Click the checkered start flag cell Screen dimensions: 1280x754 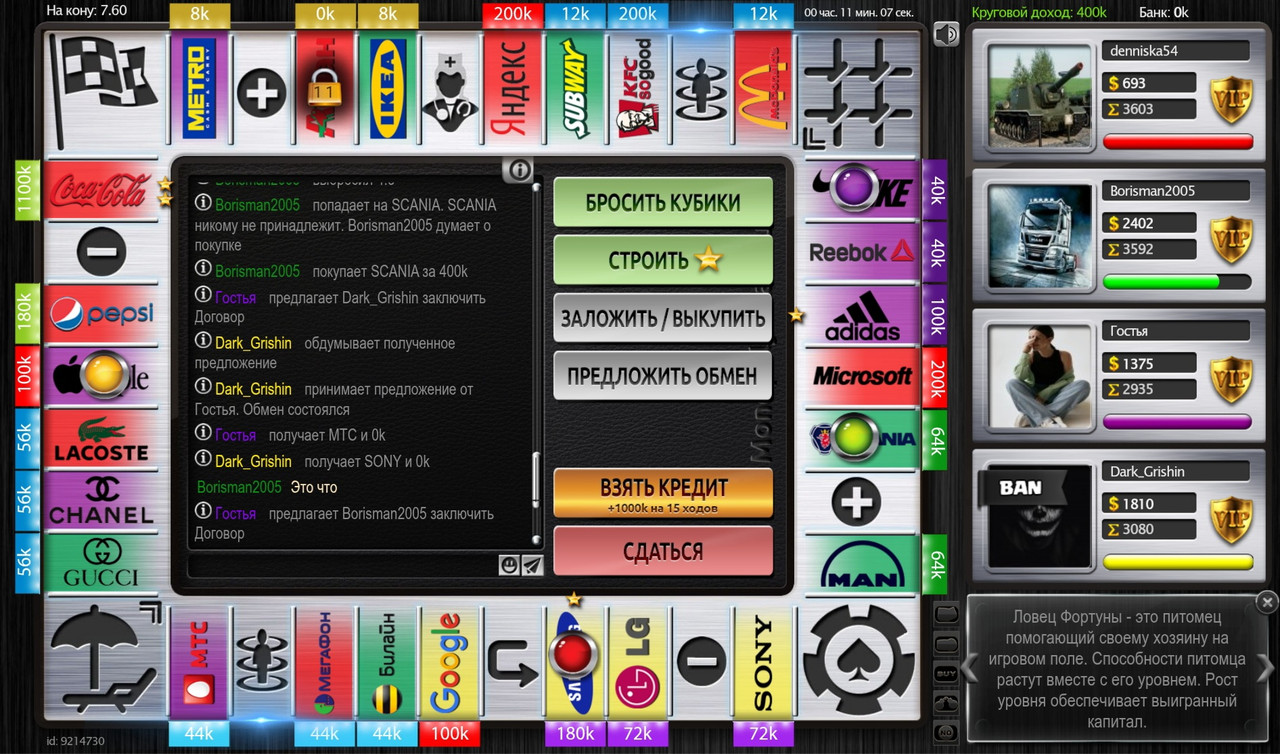click(x=103, y=90)
